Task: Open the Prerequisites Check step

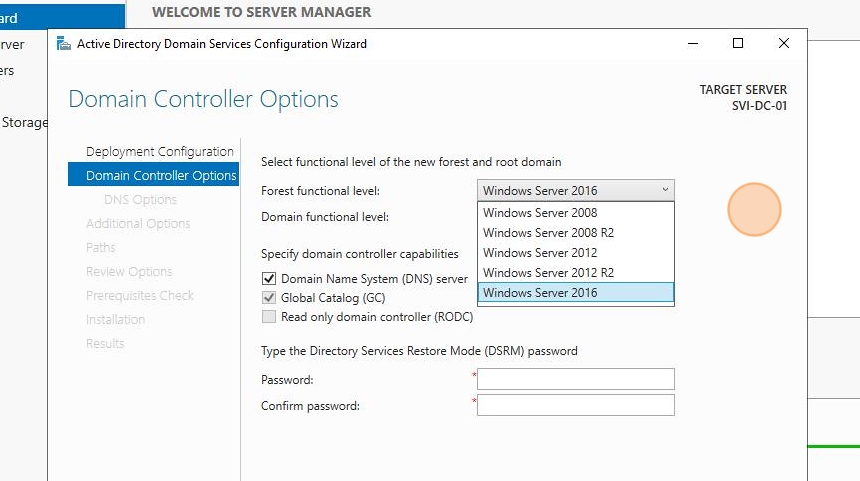Action: pos(140,296)
